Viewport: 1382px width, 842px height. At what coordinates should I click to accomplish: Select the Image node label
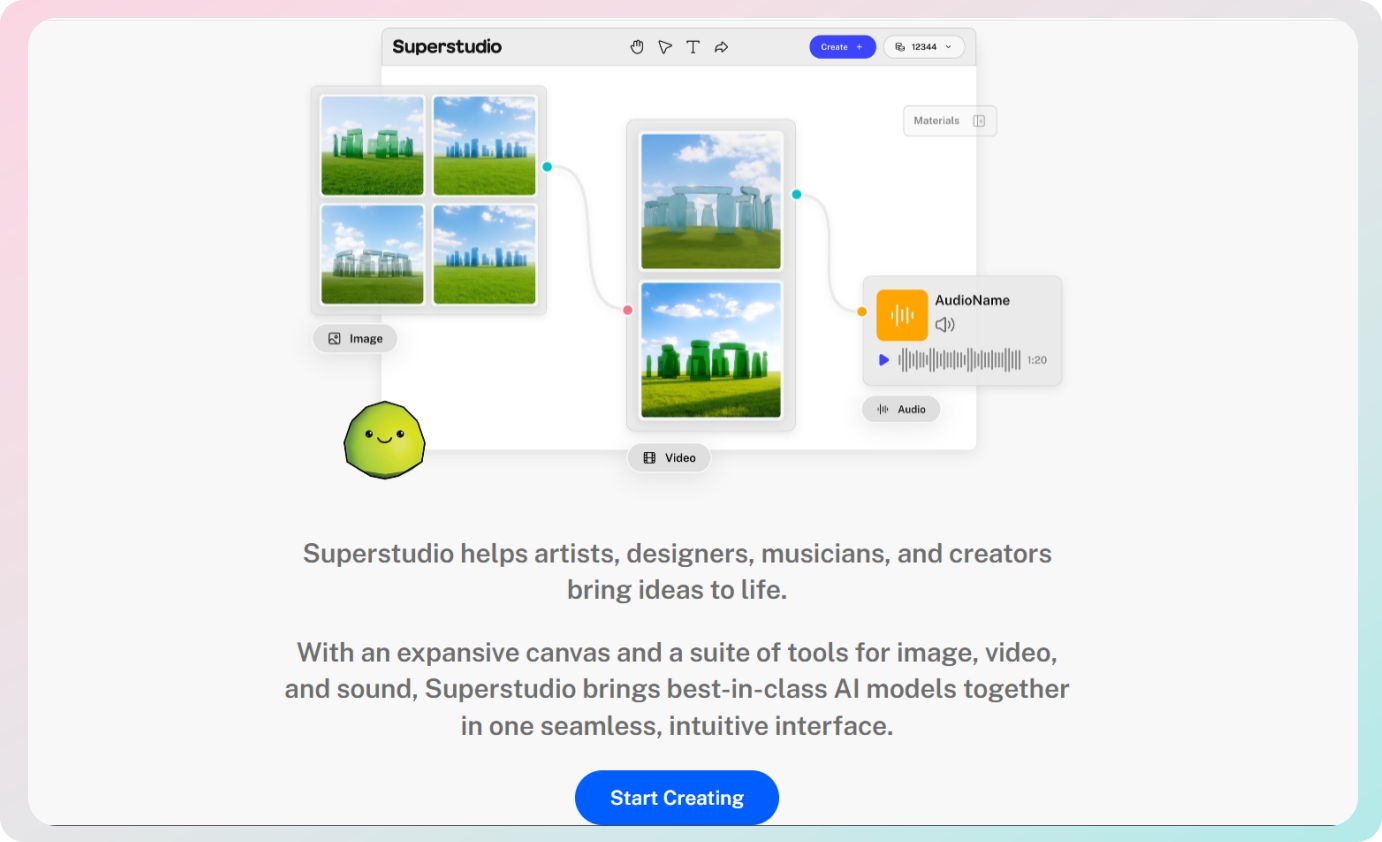click(x=355, y=339)
